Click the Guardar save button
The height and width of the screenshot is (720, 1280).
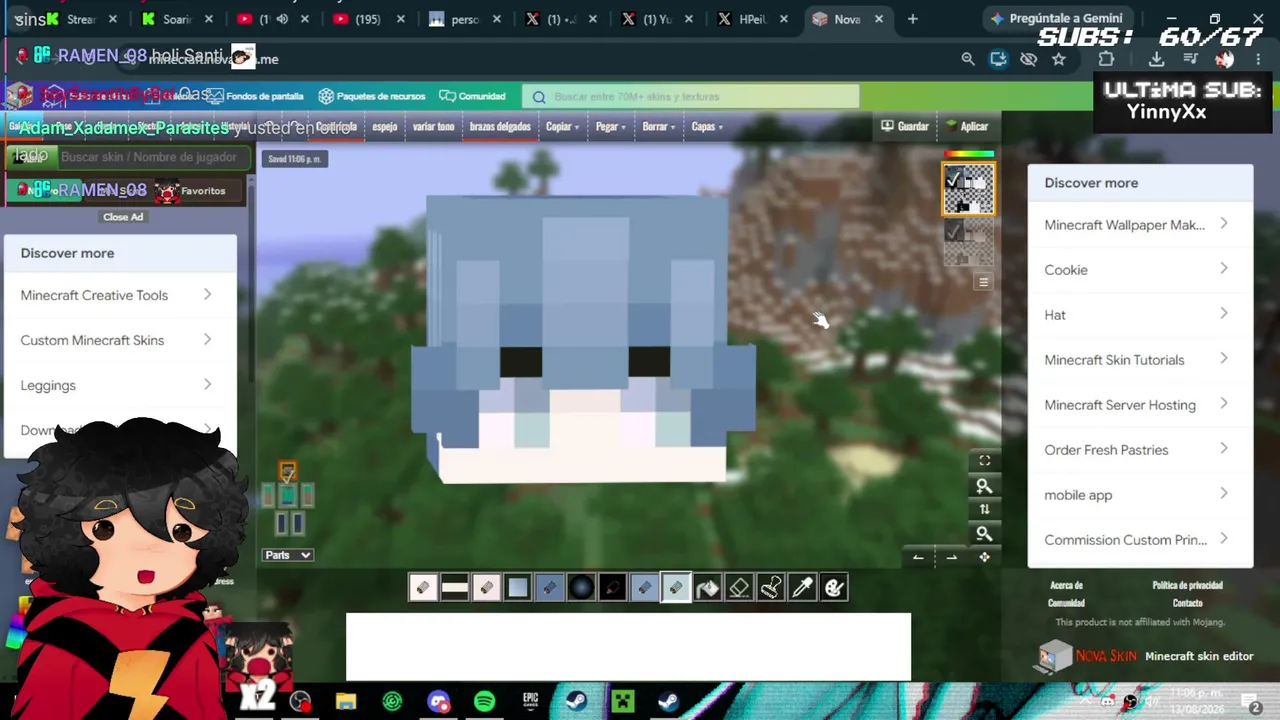click(906, 127)
